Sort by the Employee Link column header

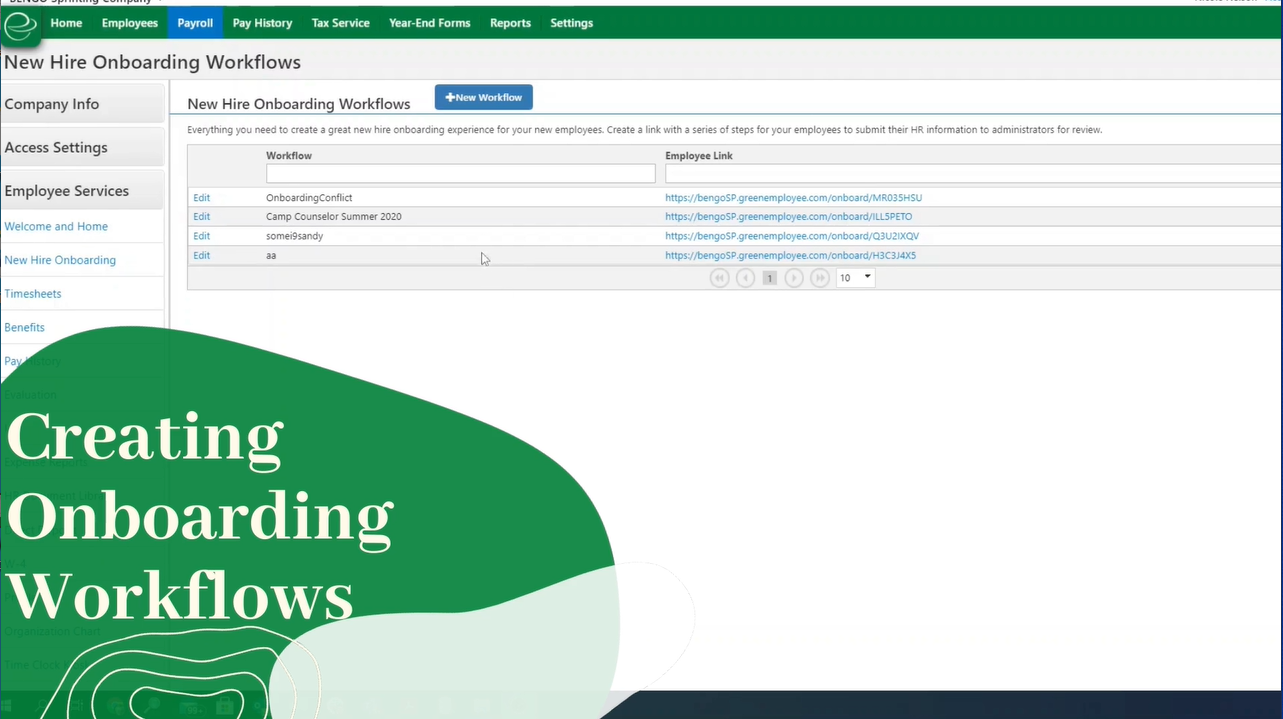[699, 156]
